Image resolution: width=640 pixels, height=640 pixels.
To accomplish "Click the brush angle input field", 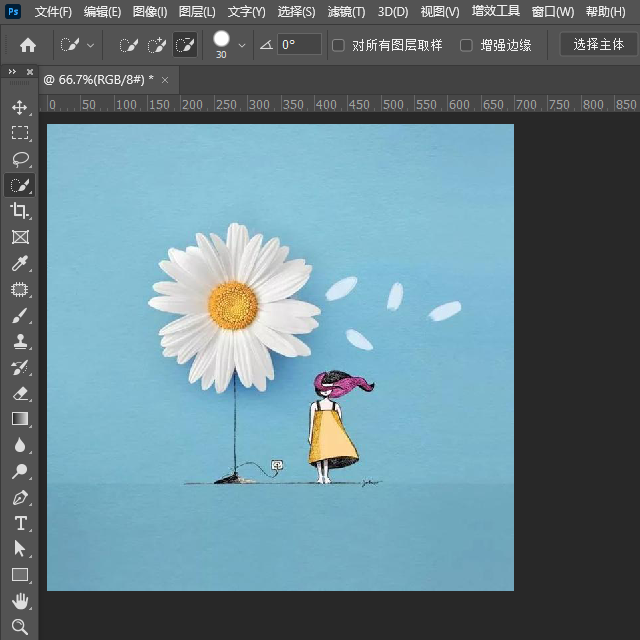I will pos(299,45).
